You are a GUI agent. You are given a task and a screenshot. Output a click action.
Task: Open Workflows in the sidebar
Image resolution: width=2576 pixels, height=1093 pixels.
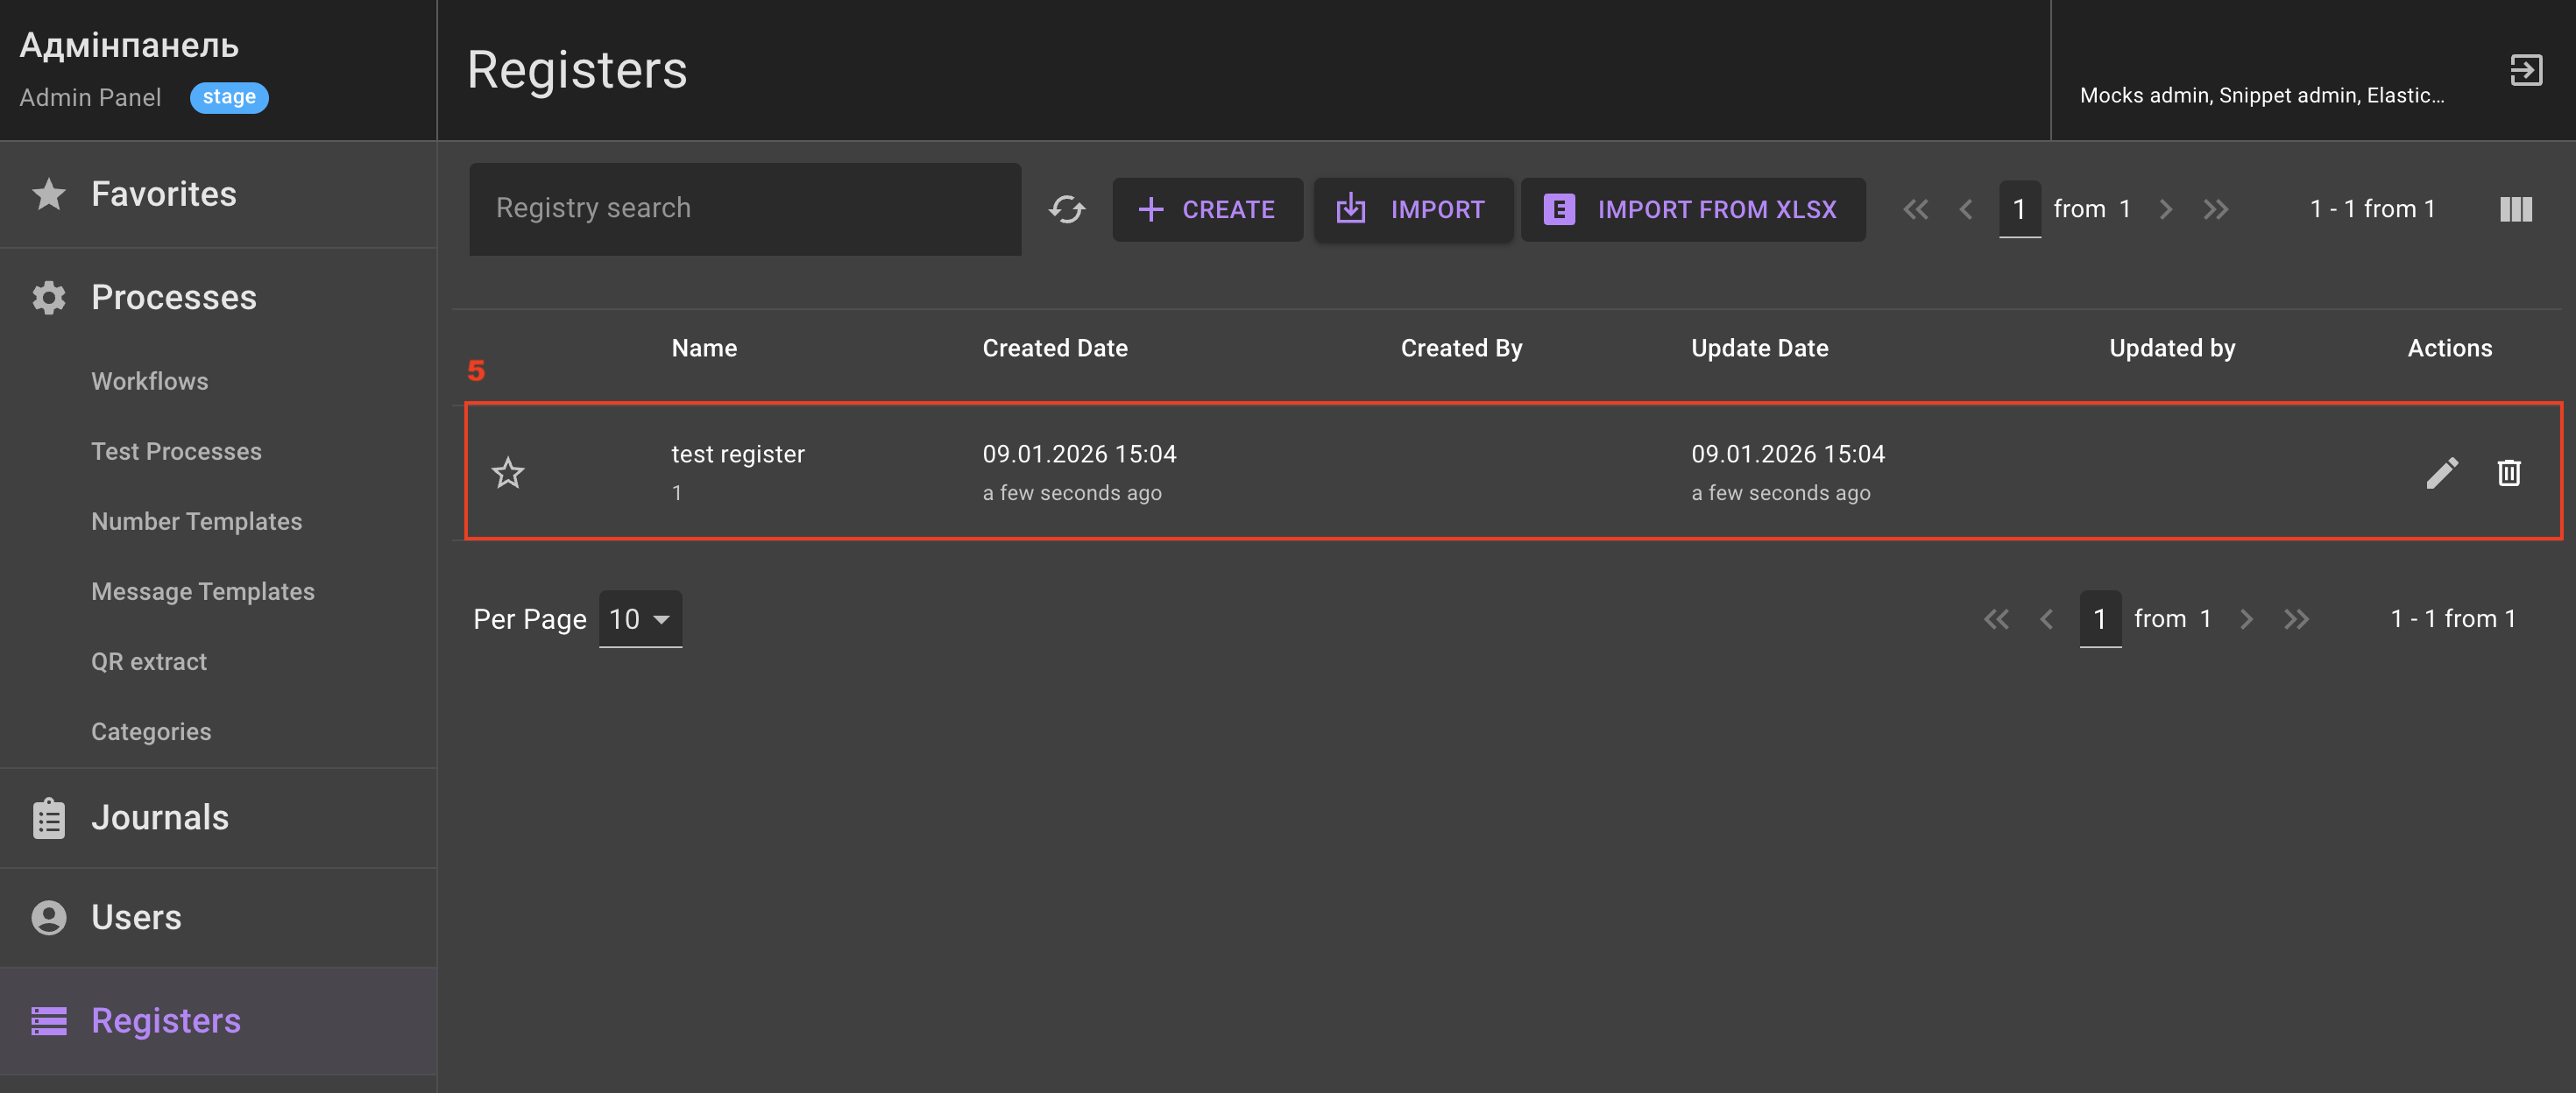(150, 381)
